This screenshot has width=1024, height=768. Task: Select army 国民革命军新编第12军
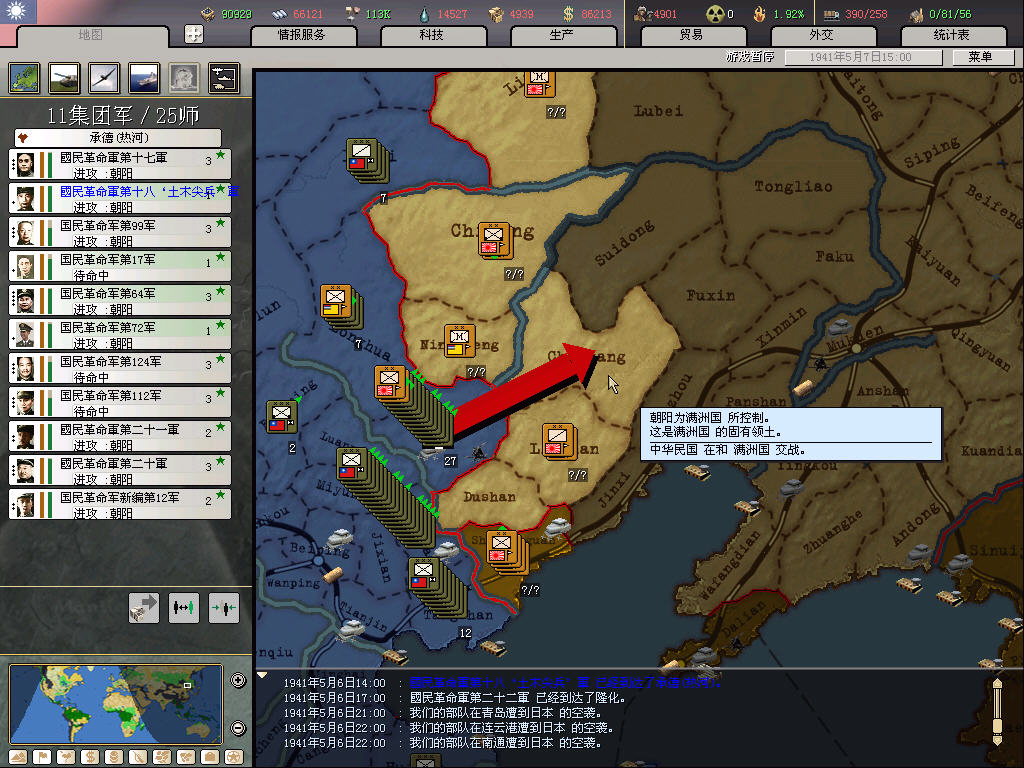[x=120, y=504]
